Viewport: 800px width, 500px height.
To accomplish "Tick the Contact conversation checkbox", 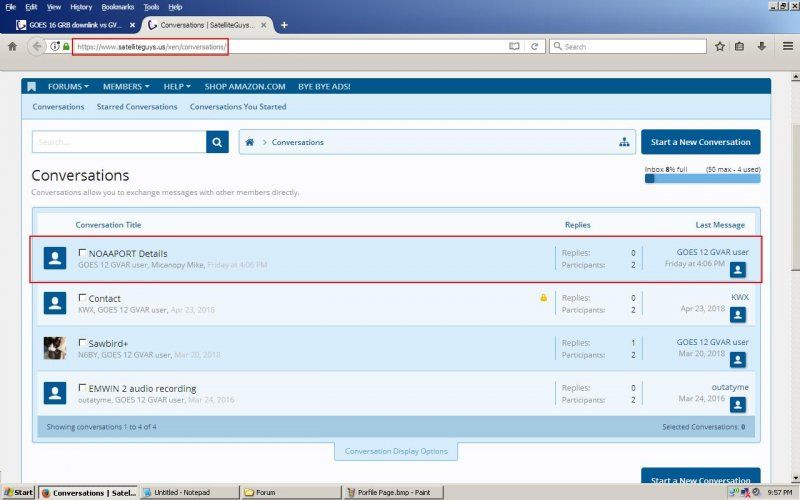I will pos(82,297).
